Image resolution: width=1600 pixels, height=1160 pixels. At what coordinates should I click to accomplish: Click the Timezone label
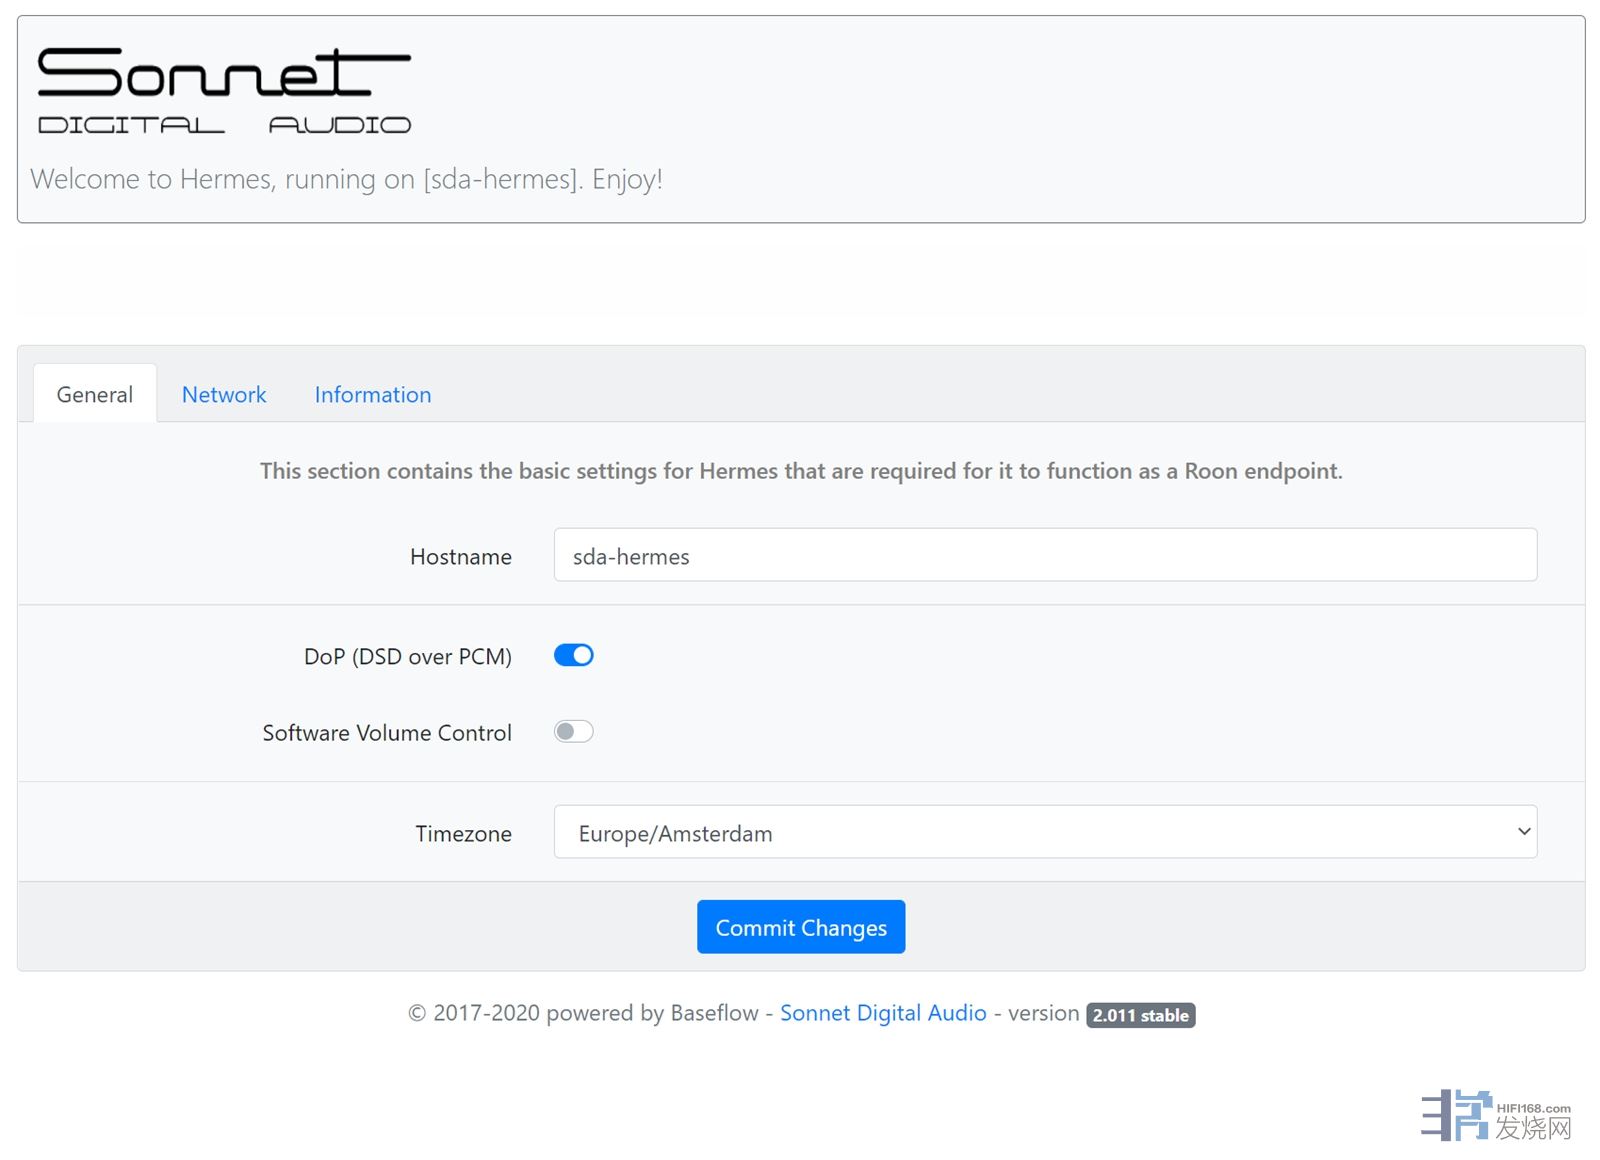tap(463, 834)
